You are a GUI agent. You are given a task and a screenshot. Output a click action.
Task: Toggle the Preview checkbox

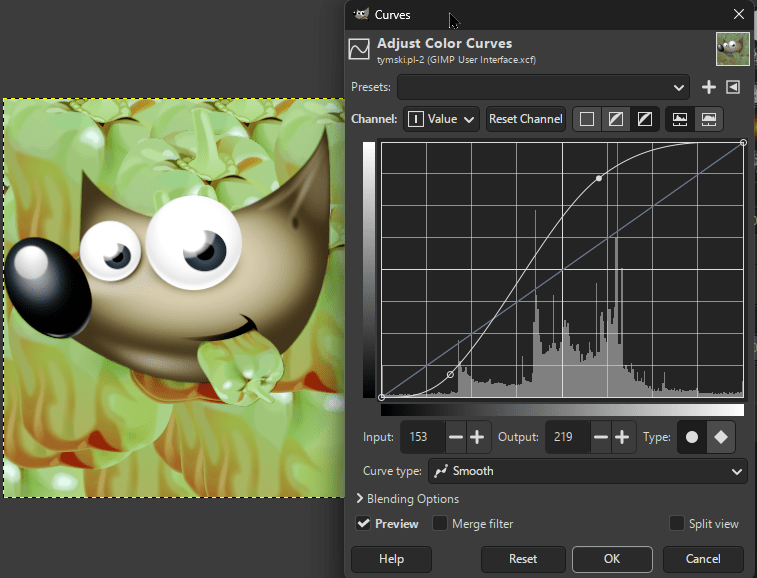pyautogui.click(x=363, y=523)
